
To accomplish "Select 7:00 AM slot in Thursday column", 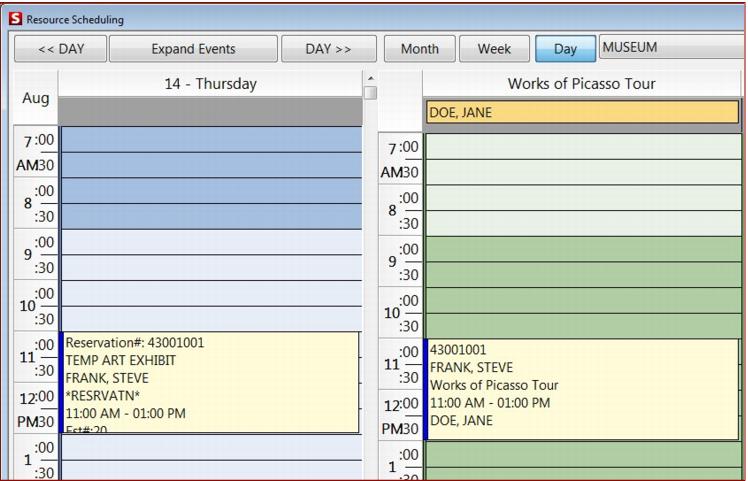I will [x=210, y=139].
